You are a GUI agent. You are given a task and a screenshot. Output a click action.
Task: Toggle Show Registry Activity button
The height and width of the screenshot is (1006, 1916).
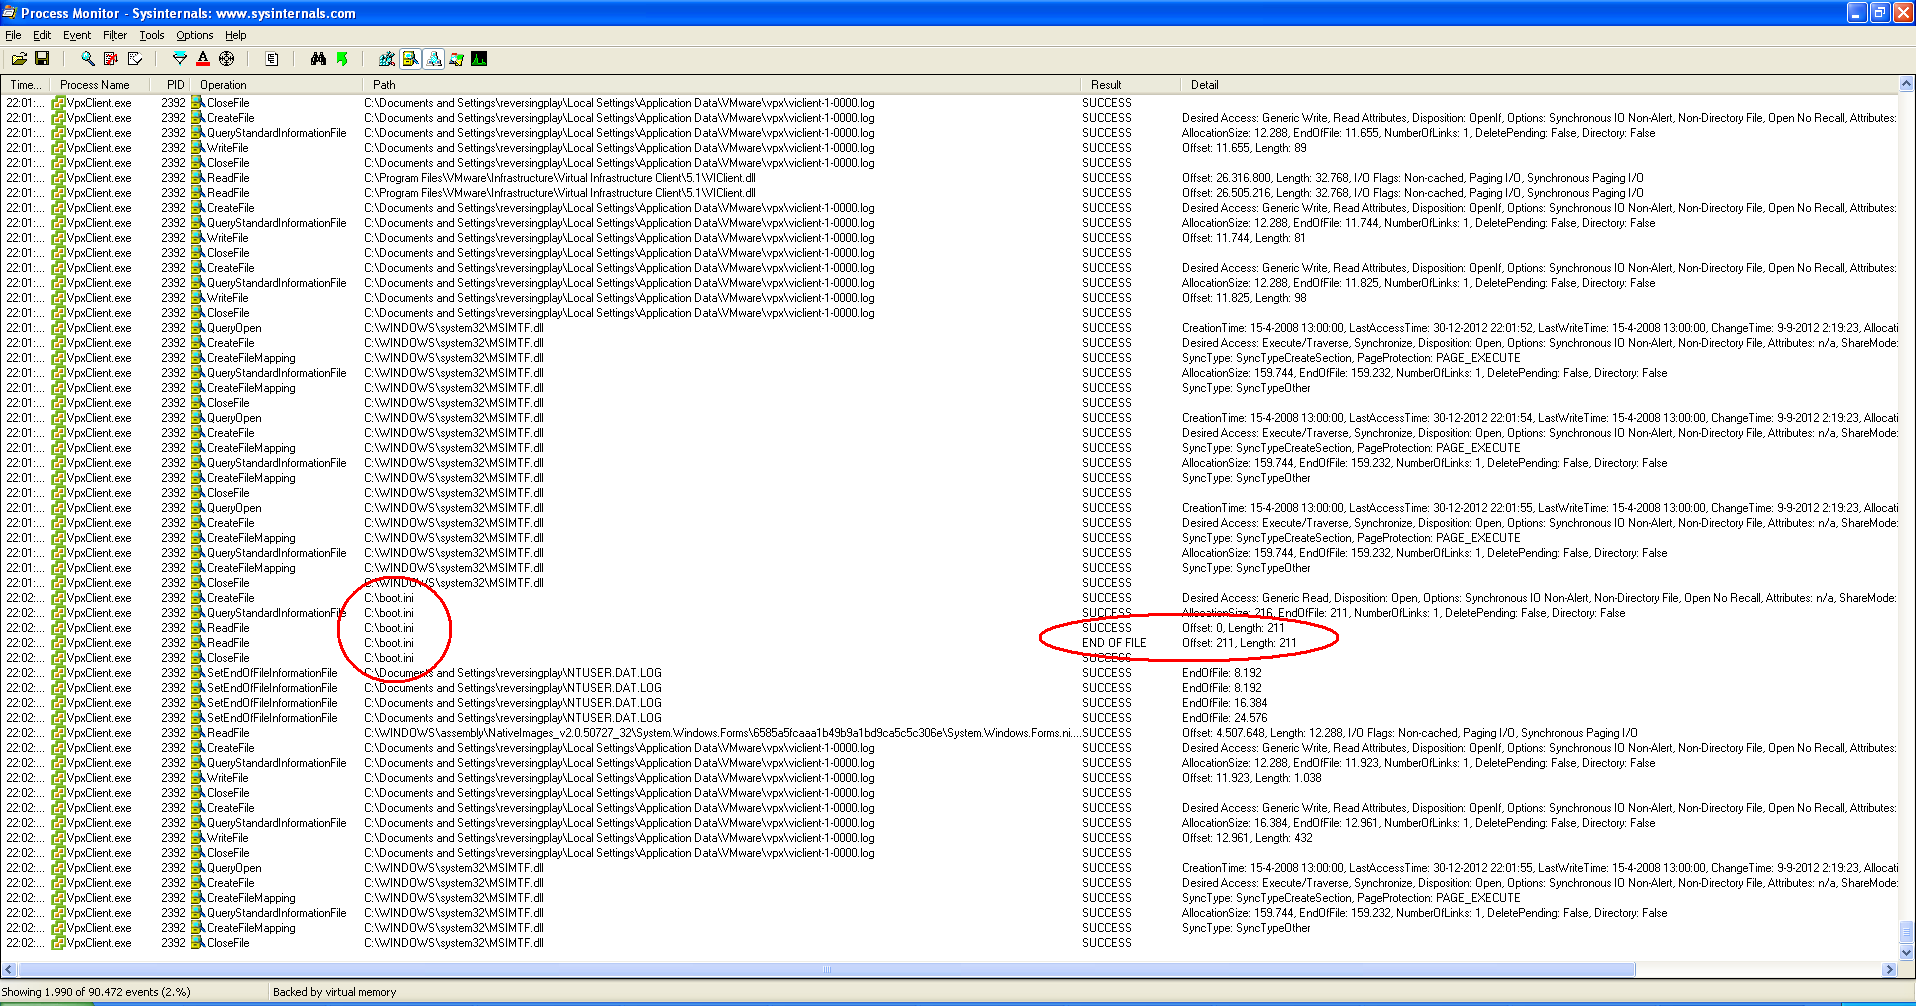[x=387, y=59]
